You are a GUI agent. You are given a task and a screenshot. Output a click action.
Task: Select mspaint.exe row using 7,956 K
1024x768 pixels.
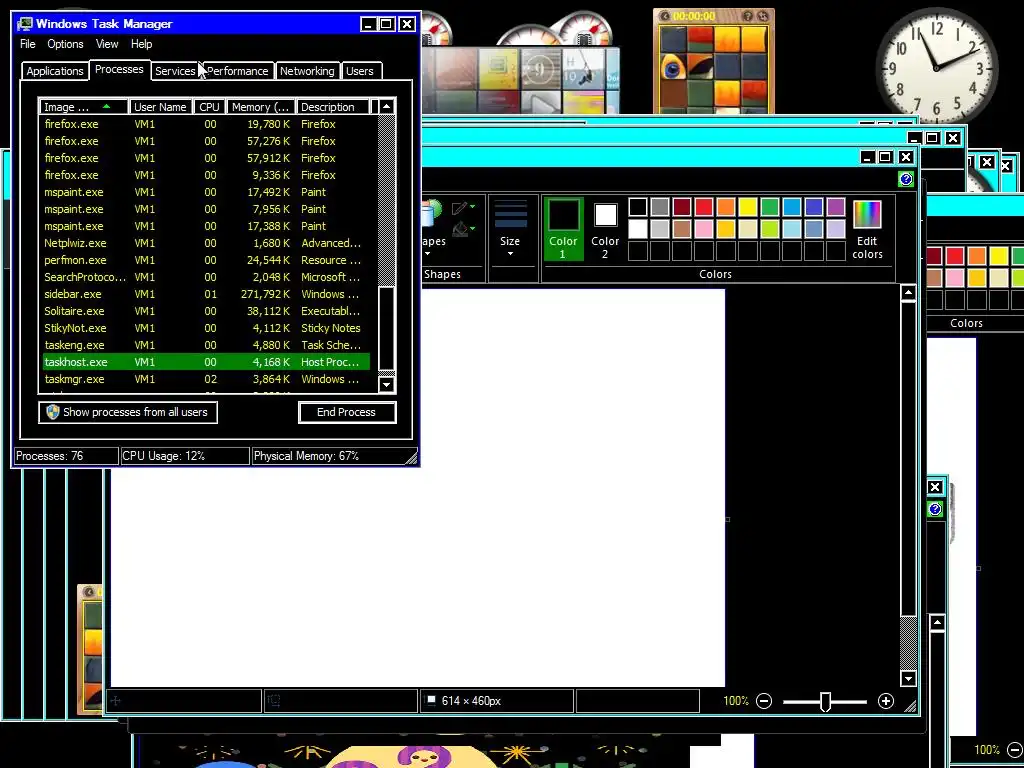click(x=206, y=209)
